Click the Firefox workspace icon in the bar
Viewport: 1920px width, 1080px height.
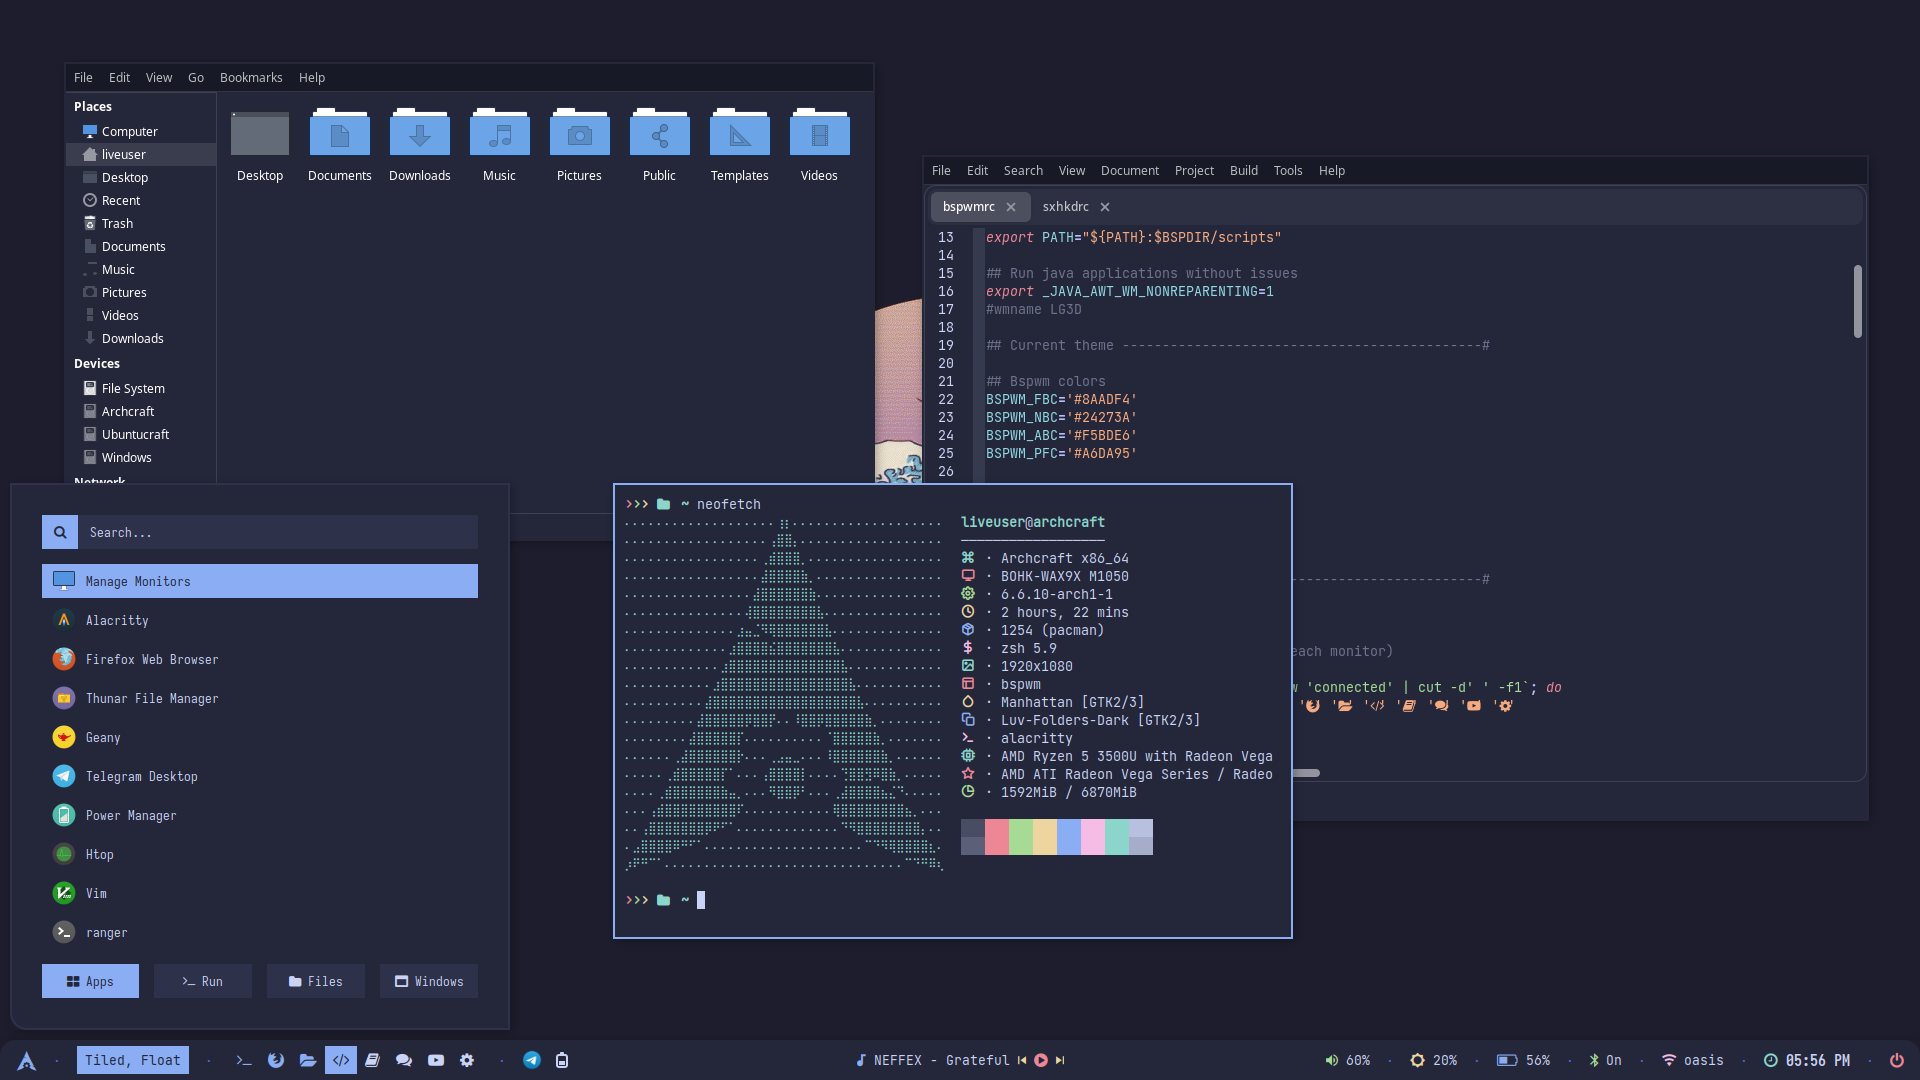[276, 1060]
